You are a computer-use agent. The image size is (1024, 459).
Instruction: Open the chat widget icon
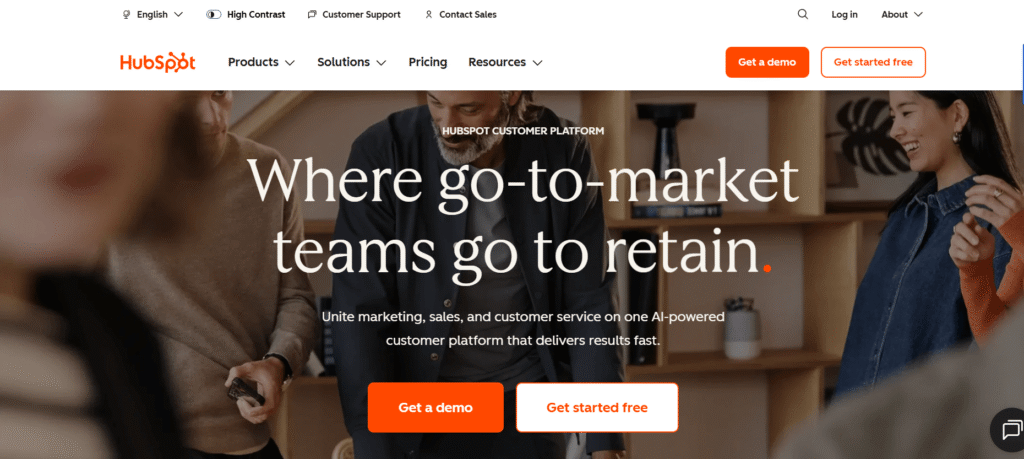(x=1010, y=430)
